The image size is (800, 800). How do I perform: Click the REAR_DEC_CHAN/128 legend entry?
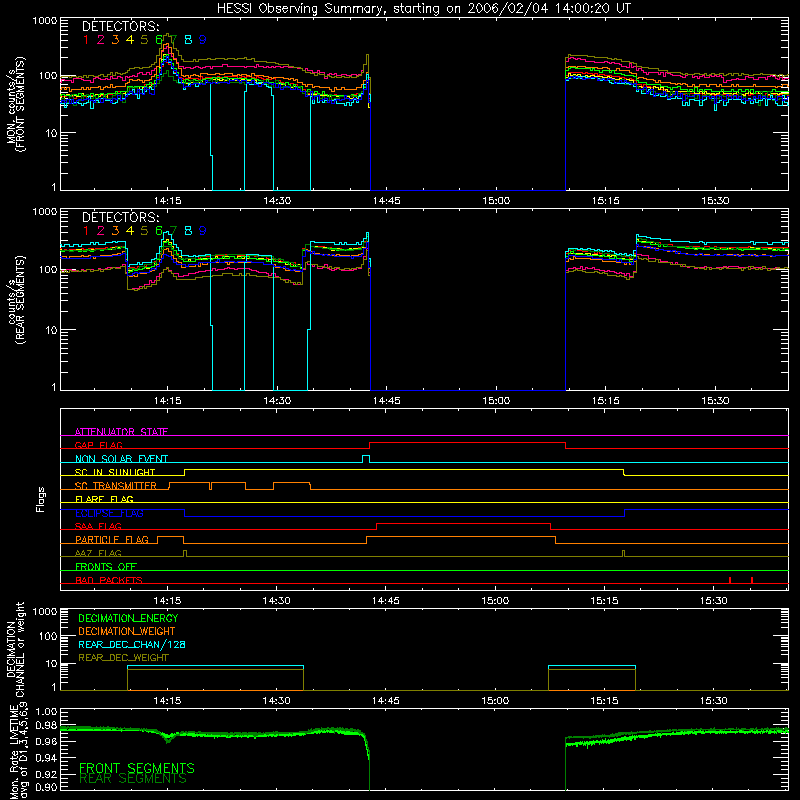point(132,644)
